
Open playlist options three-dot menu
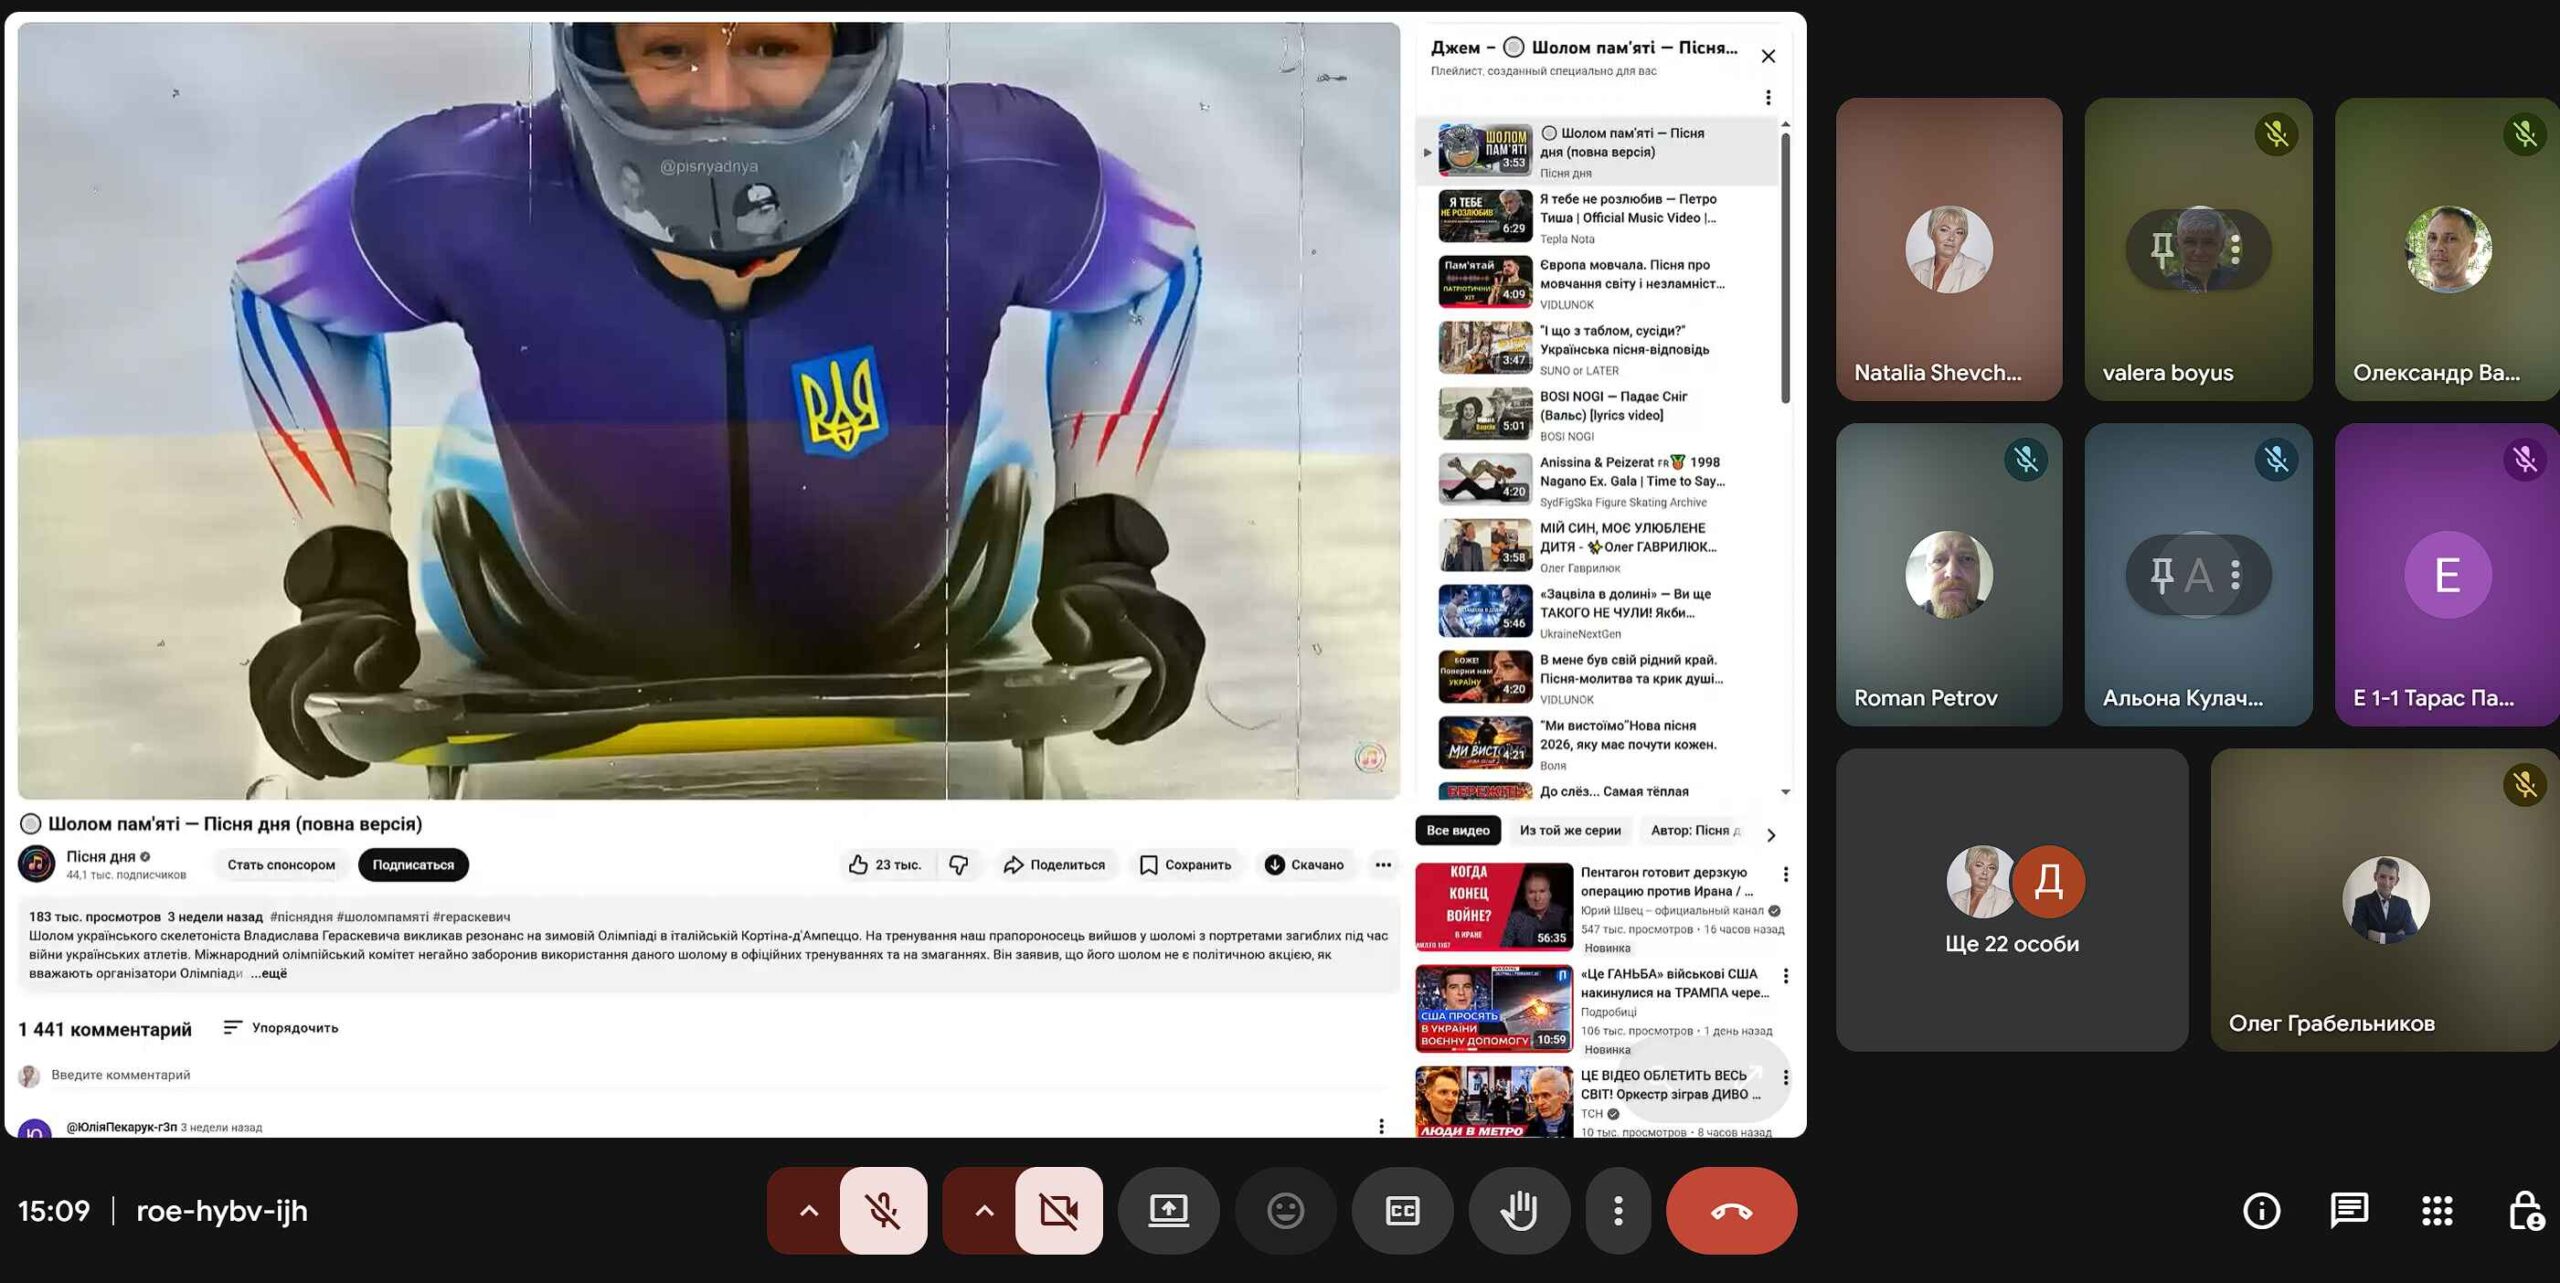(x=1768, y=97)
